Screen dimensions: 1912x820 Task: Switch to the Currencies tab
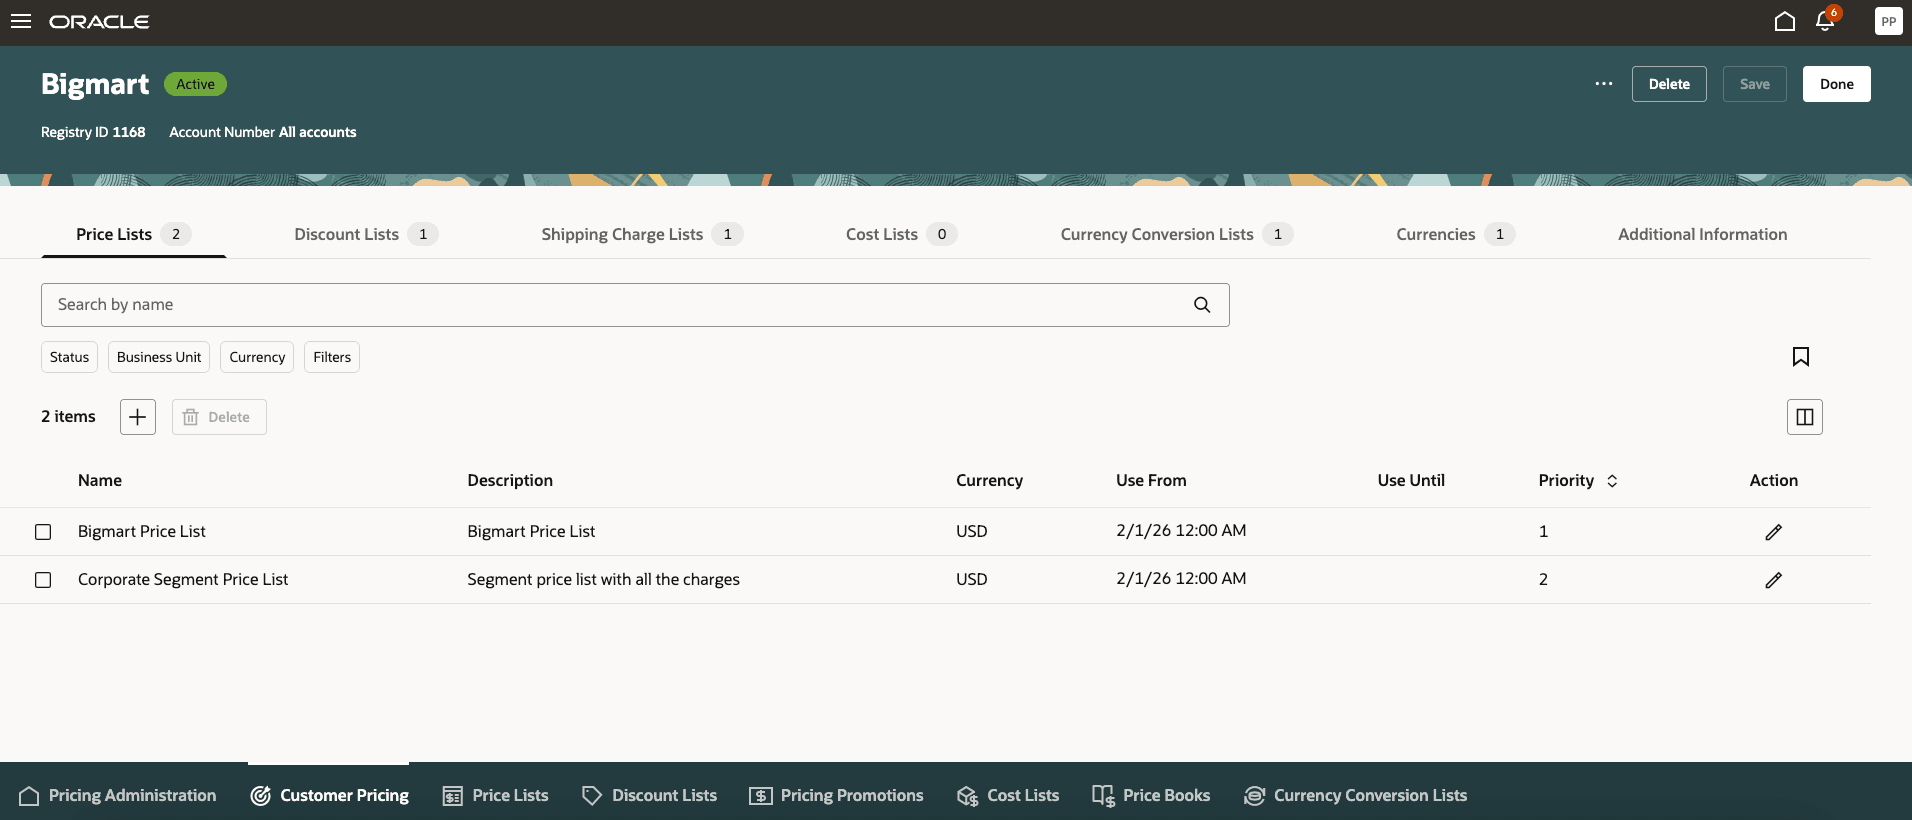[x=1456, y=234]
